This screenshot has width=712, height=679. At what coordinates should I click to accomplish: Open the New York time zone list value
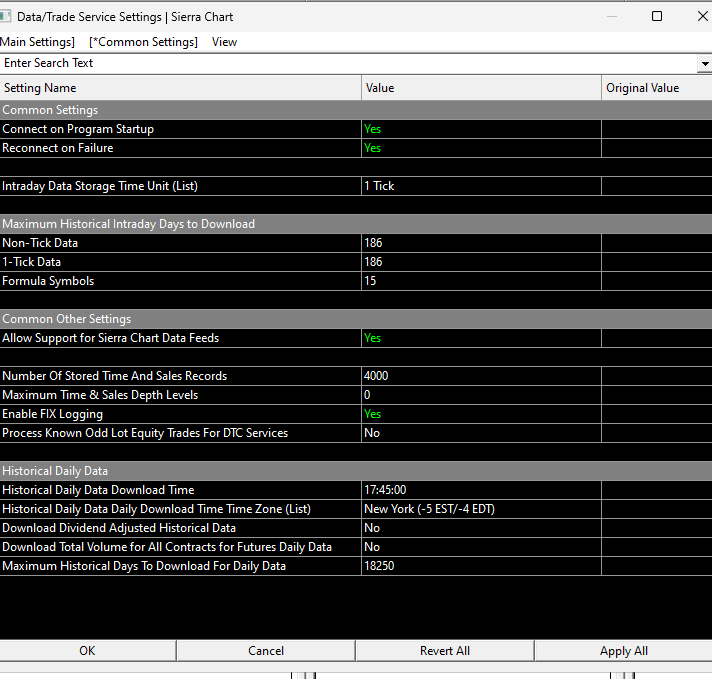(x=481, y=509)
